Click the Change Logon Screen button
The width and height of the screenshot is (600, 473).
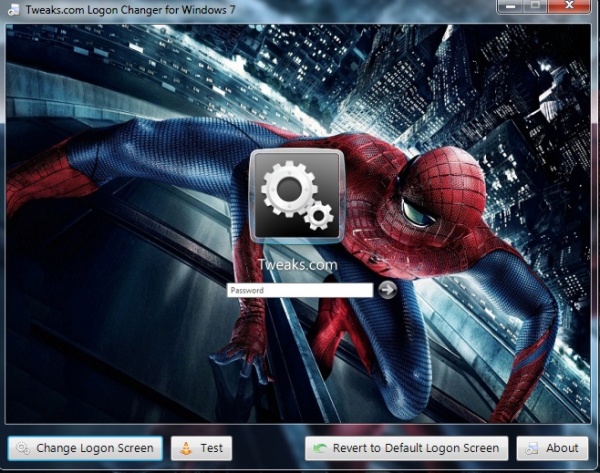click(85, 448)
